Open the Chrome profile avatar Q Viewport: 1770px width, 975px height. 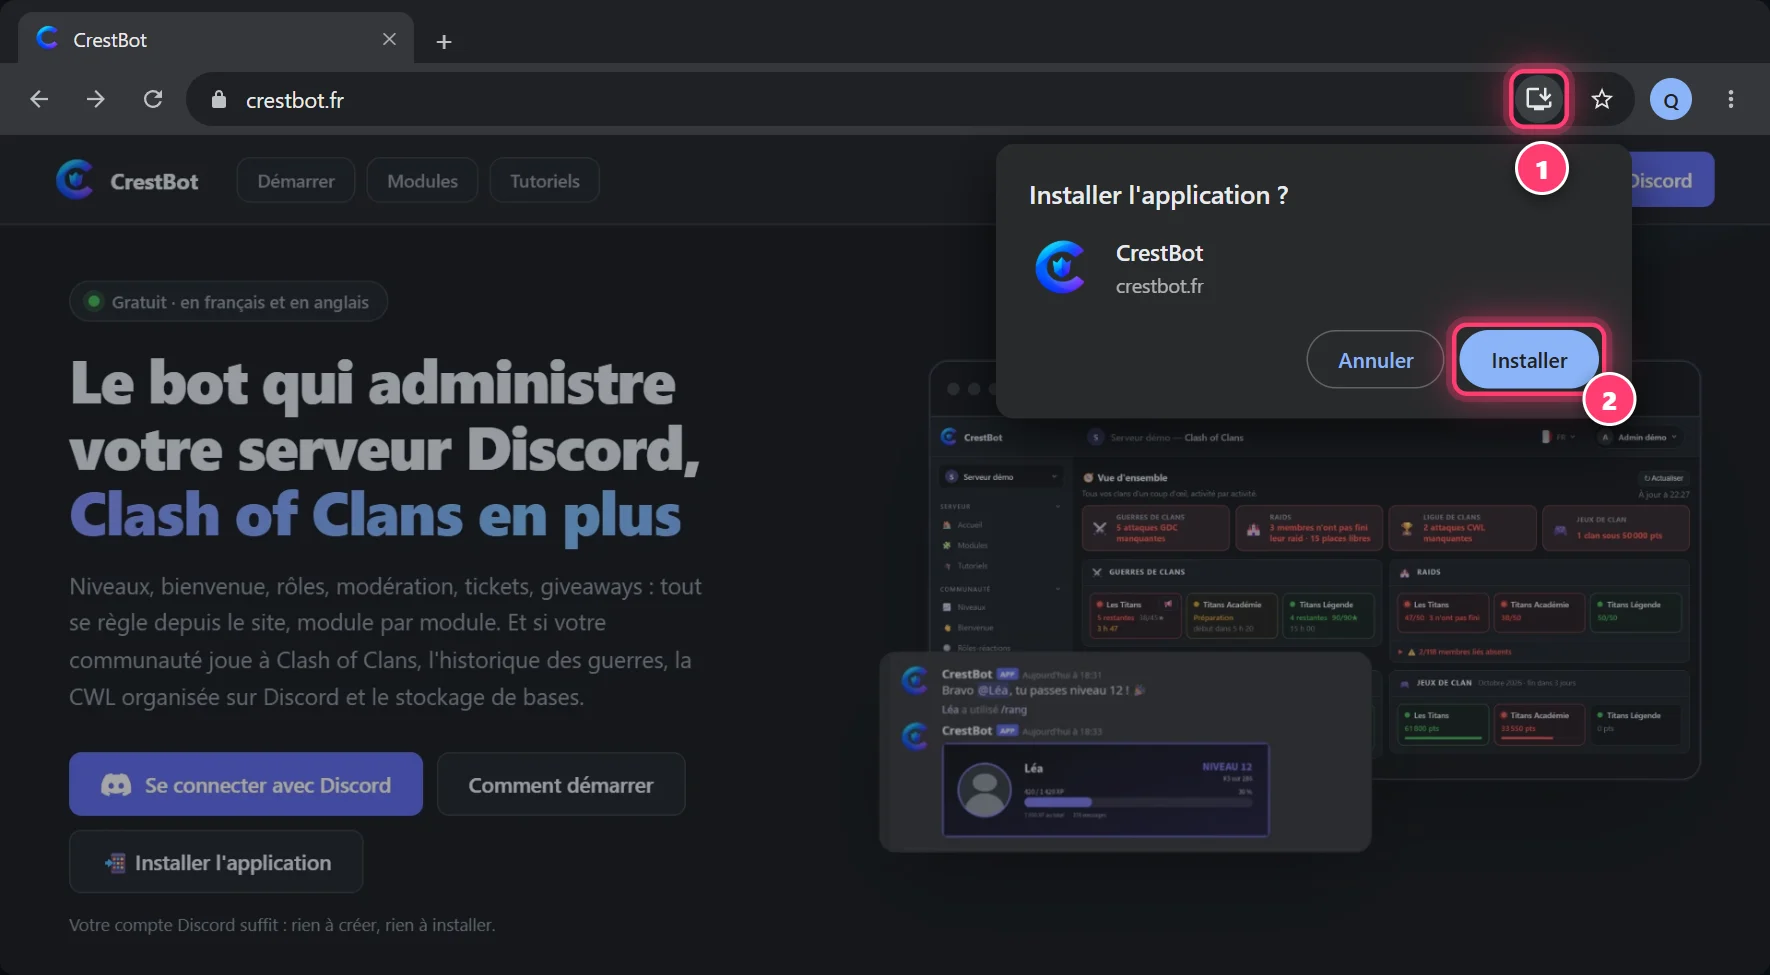click(x=1670, y=99)
